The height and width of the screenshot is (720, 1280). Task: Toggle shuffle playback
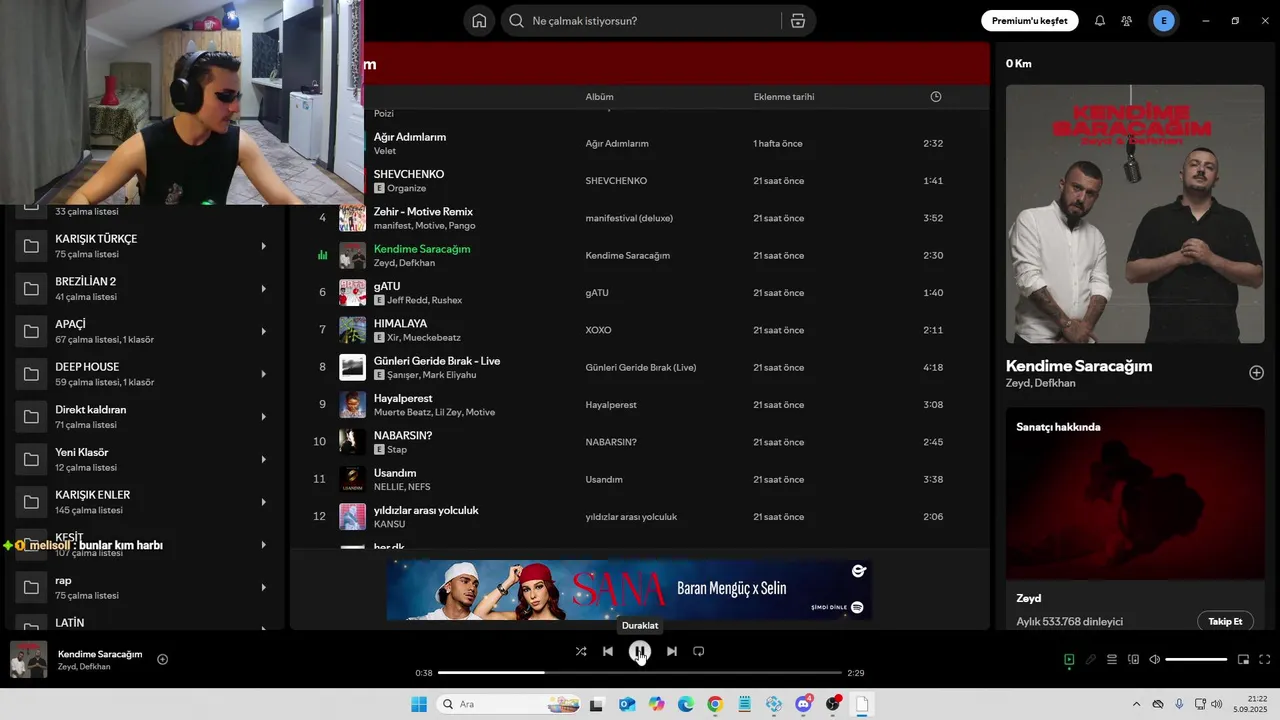point(581,651)
